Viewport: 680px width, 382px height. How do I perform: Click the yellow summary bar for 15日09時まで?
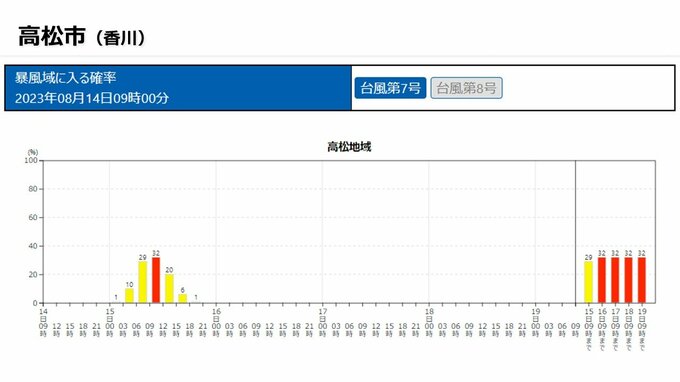click(x=588, y=282)
